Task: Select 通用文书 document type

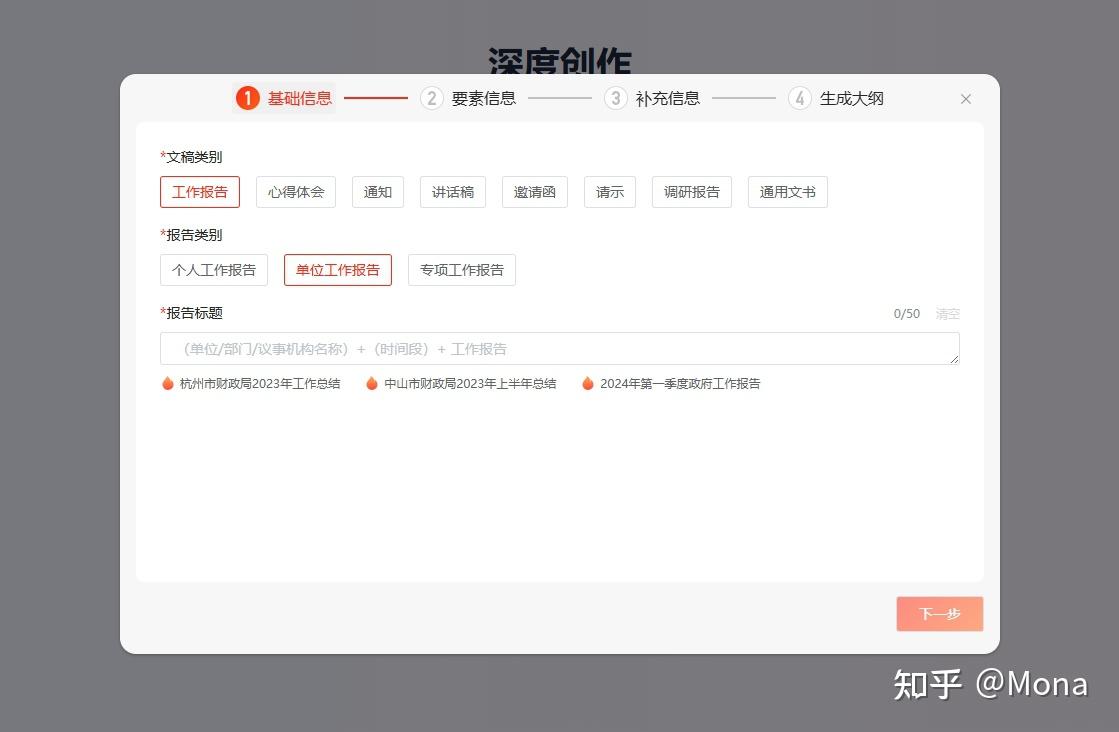Action: 788,192
